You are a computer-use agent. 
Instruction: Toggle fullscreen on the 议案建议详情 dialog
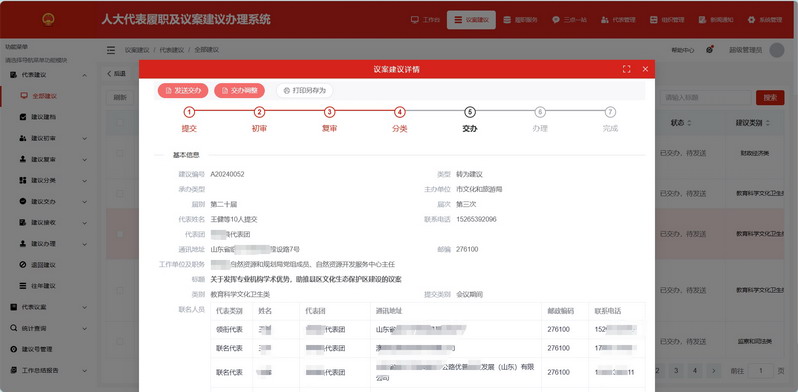point(626,69)
